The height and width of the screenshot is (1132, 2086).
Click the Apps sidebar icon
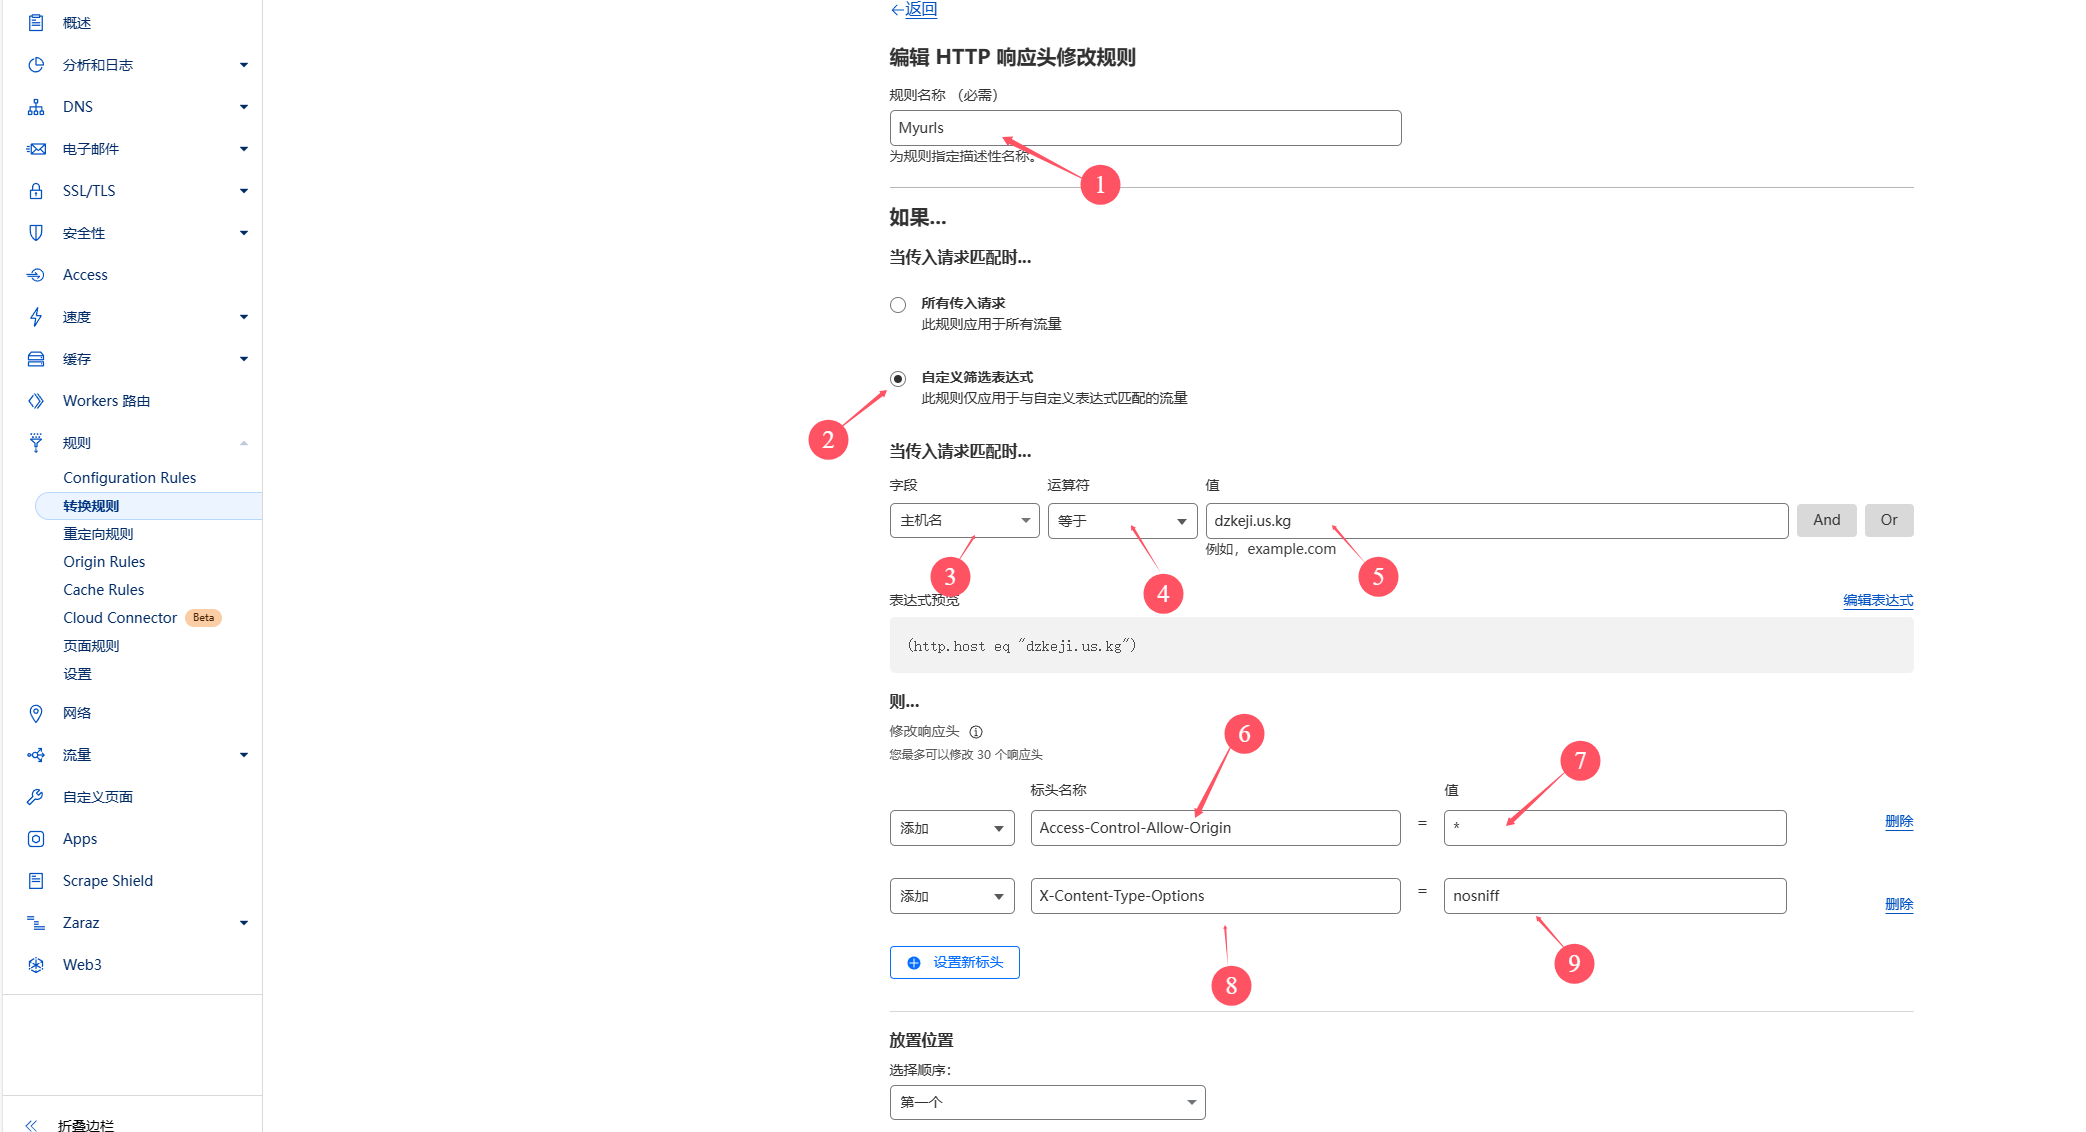36,838
